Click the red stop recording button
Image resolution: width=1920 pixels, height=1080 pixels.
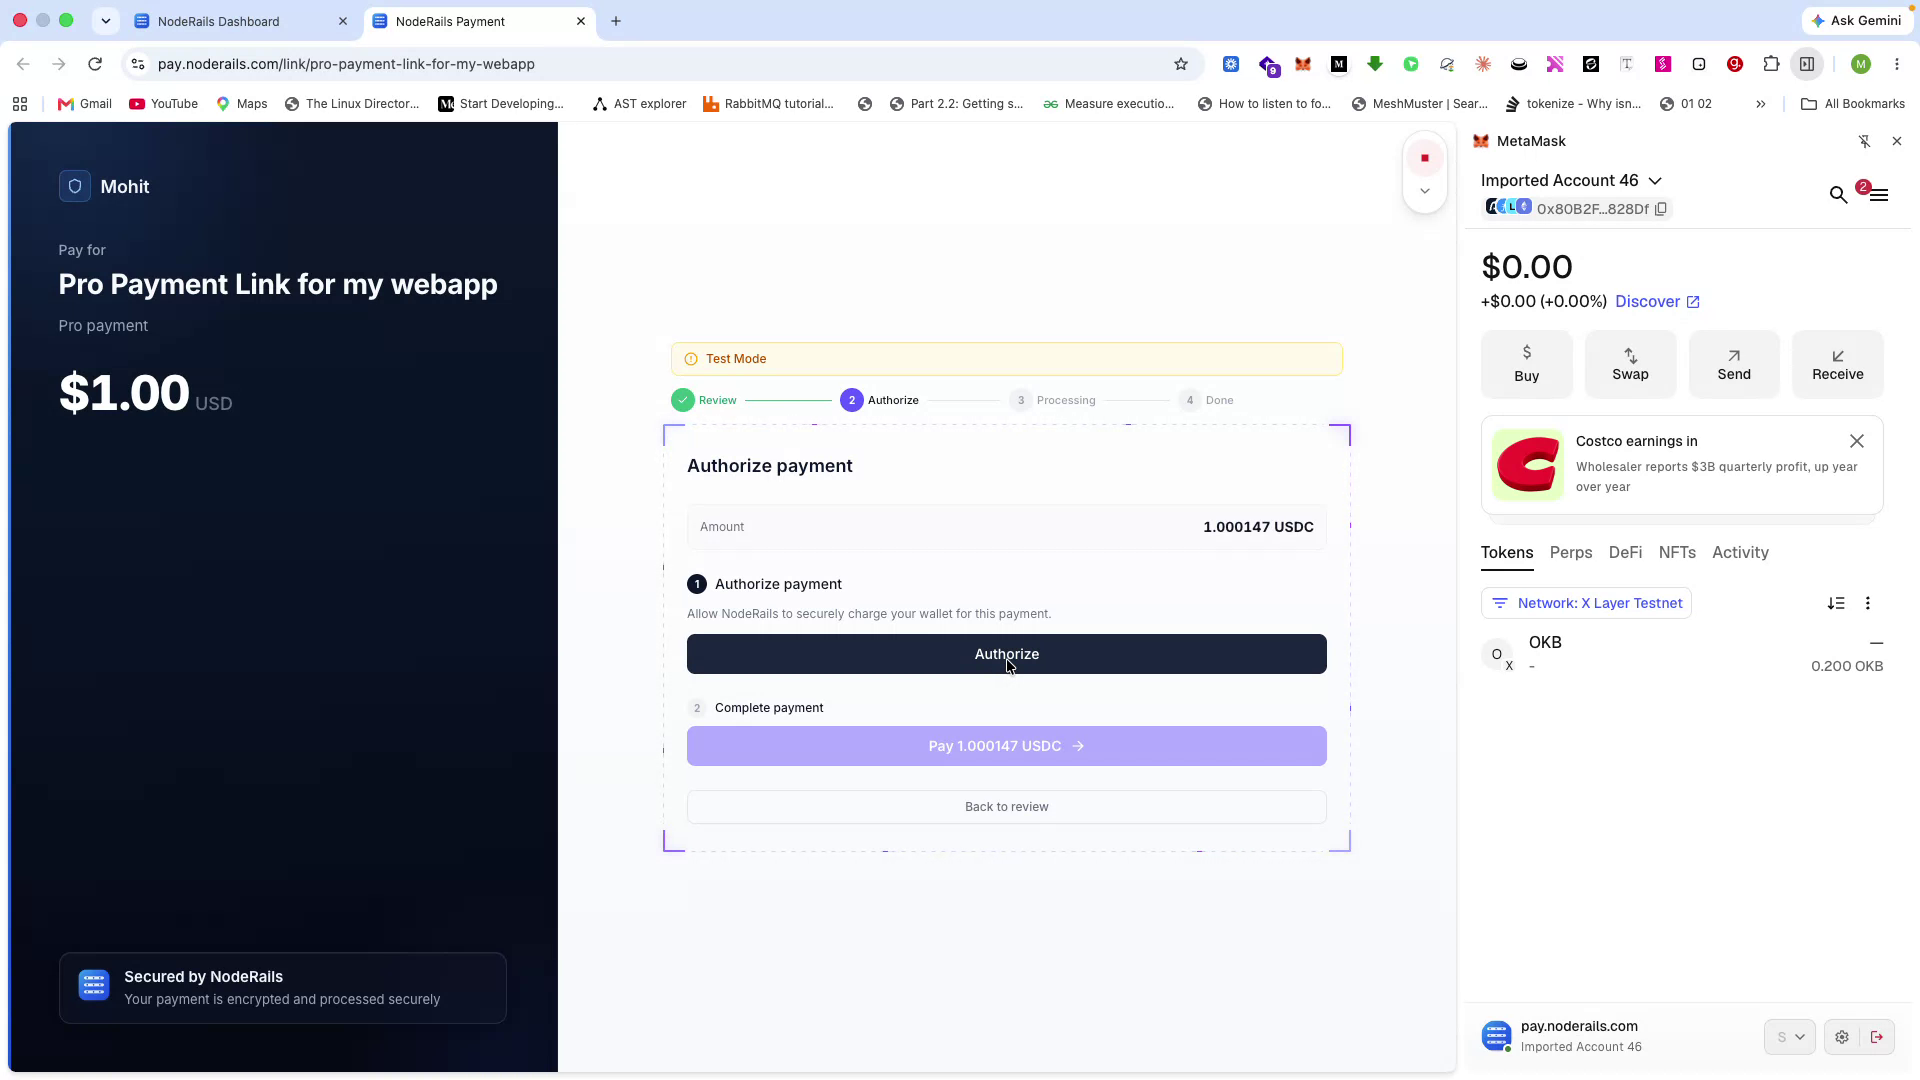point(1425,158)
